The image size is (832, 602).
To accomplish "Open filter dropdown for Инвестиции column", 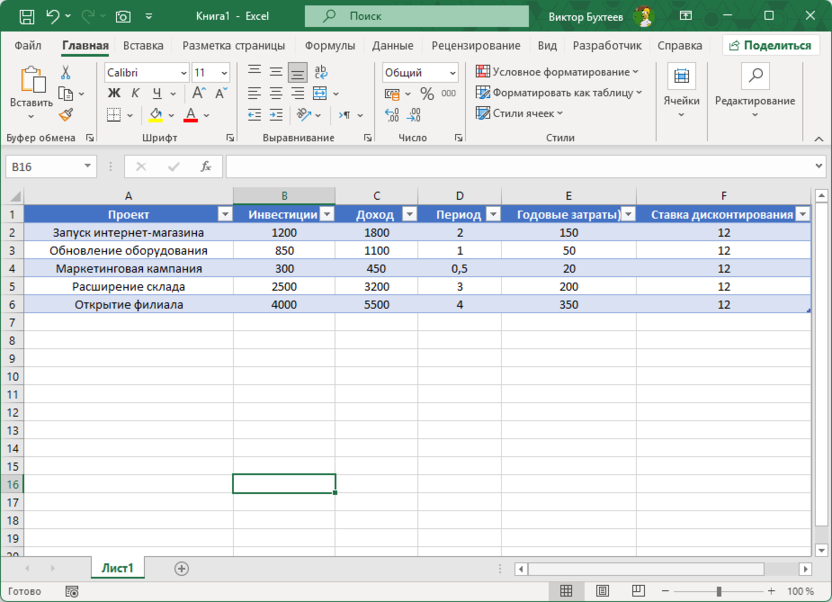I will click(x=326, y=214).
